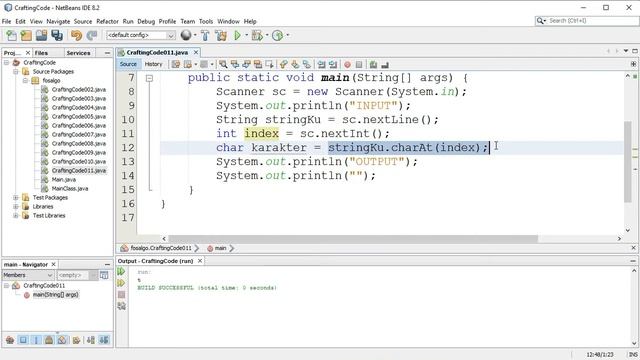Toggle the Navigator Javadoc window button
Viewport: 640px width, 360px height.
point(104,275)
